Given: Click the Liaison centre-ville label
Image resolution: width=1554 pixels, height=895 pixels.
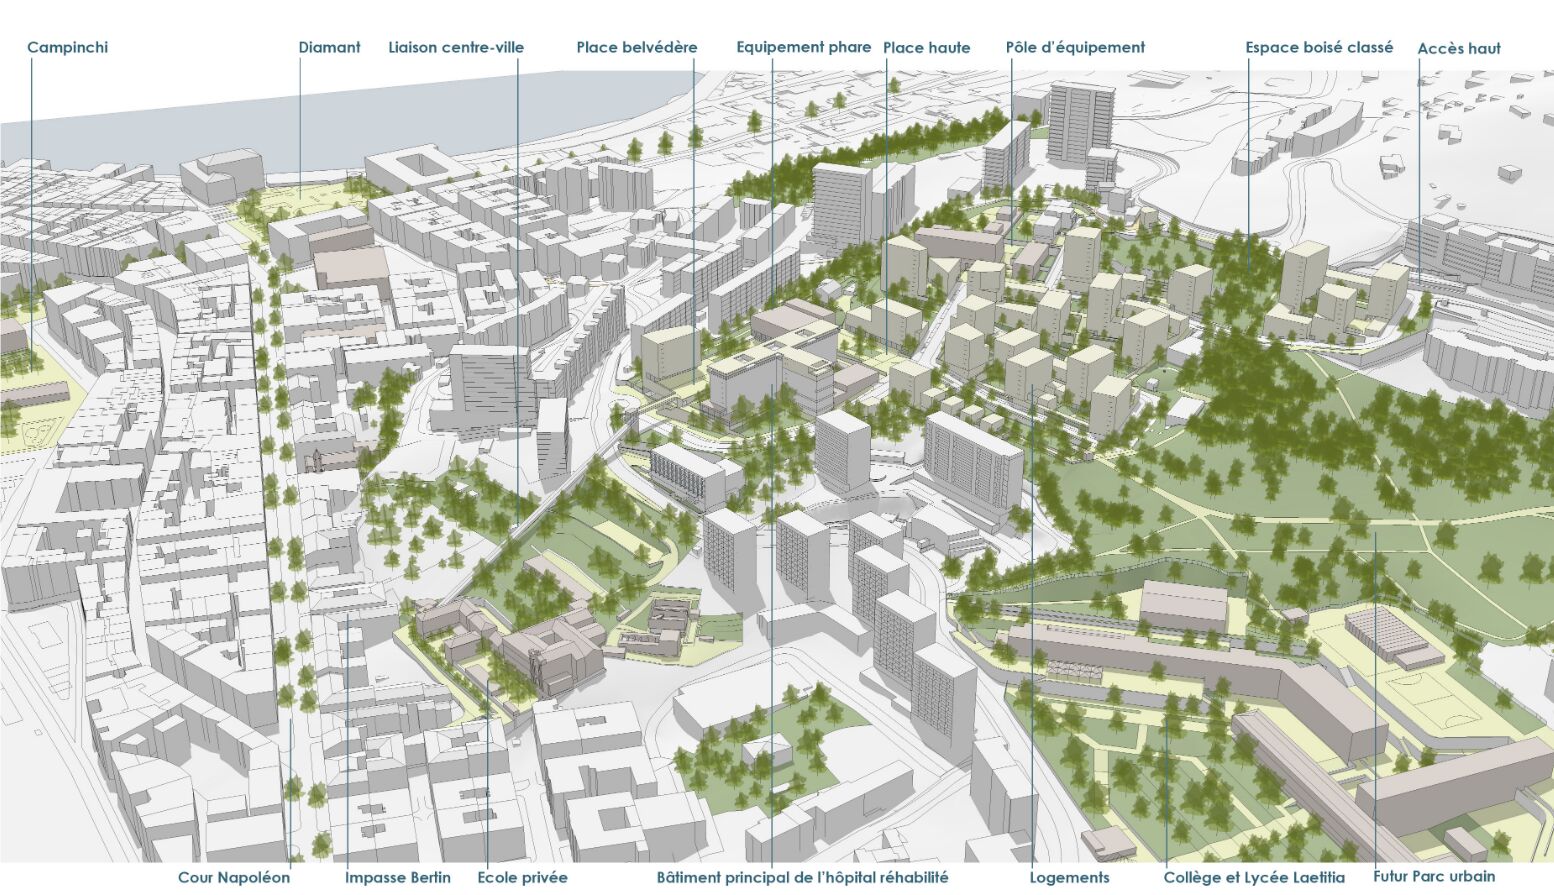Looking at the screenshot, I should coord(456,47).
